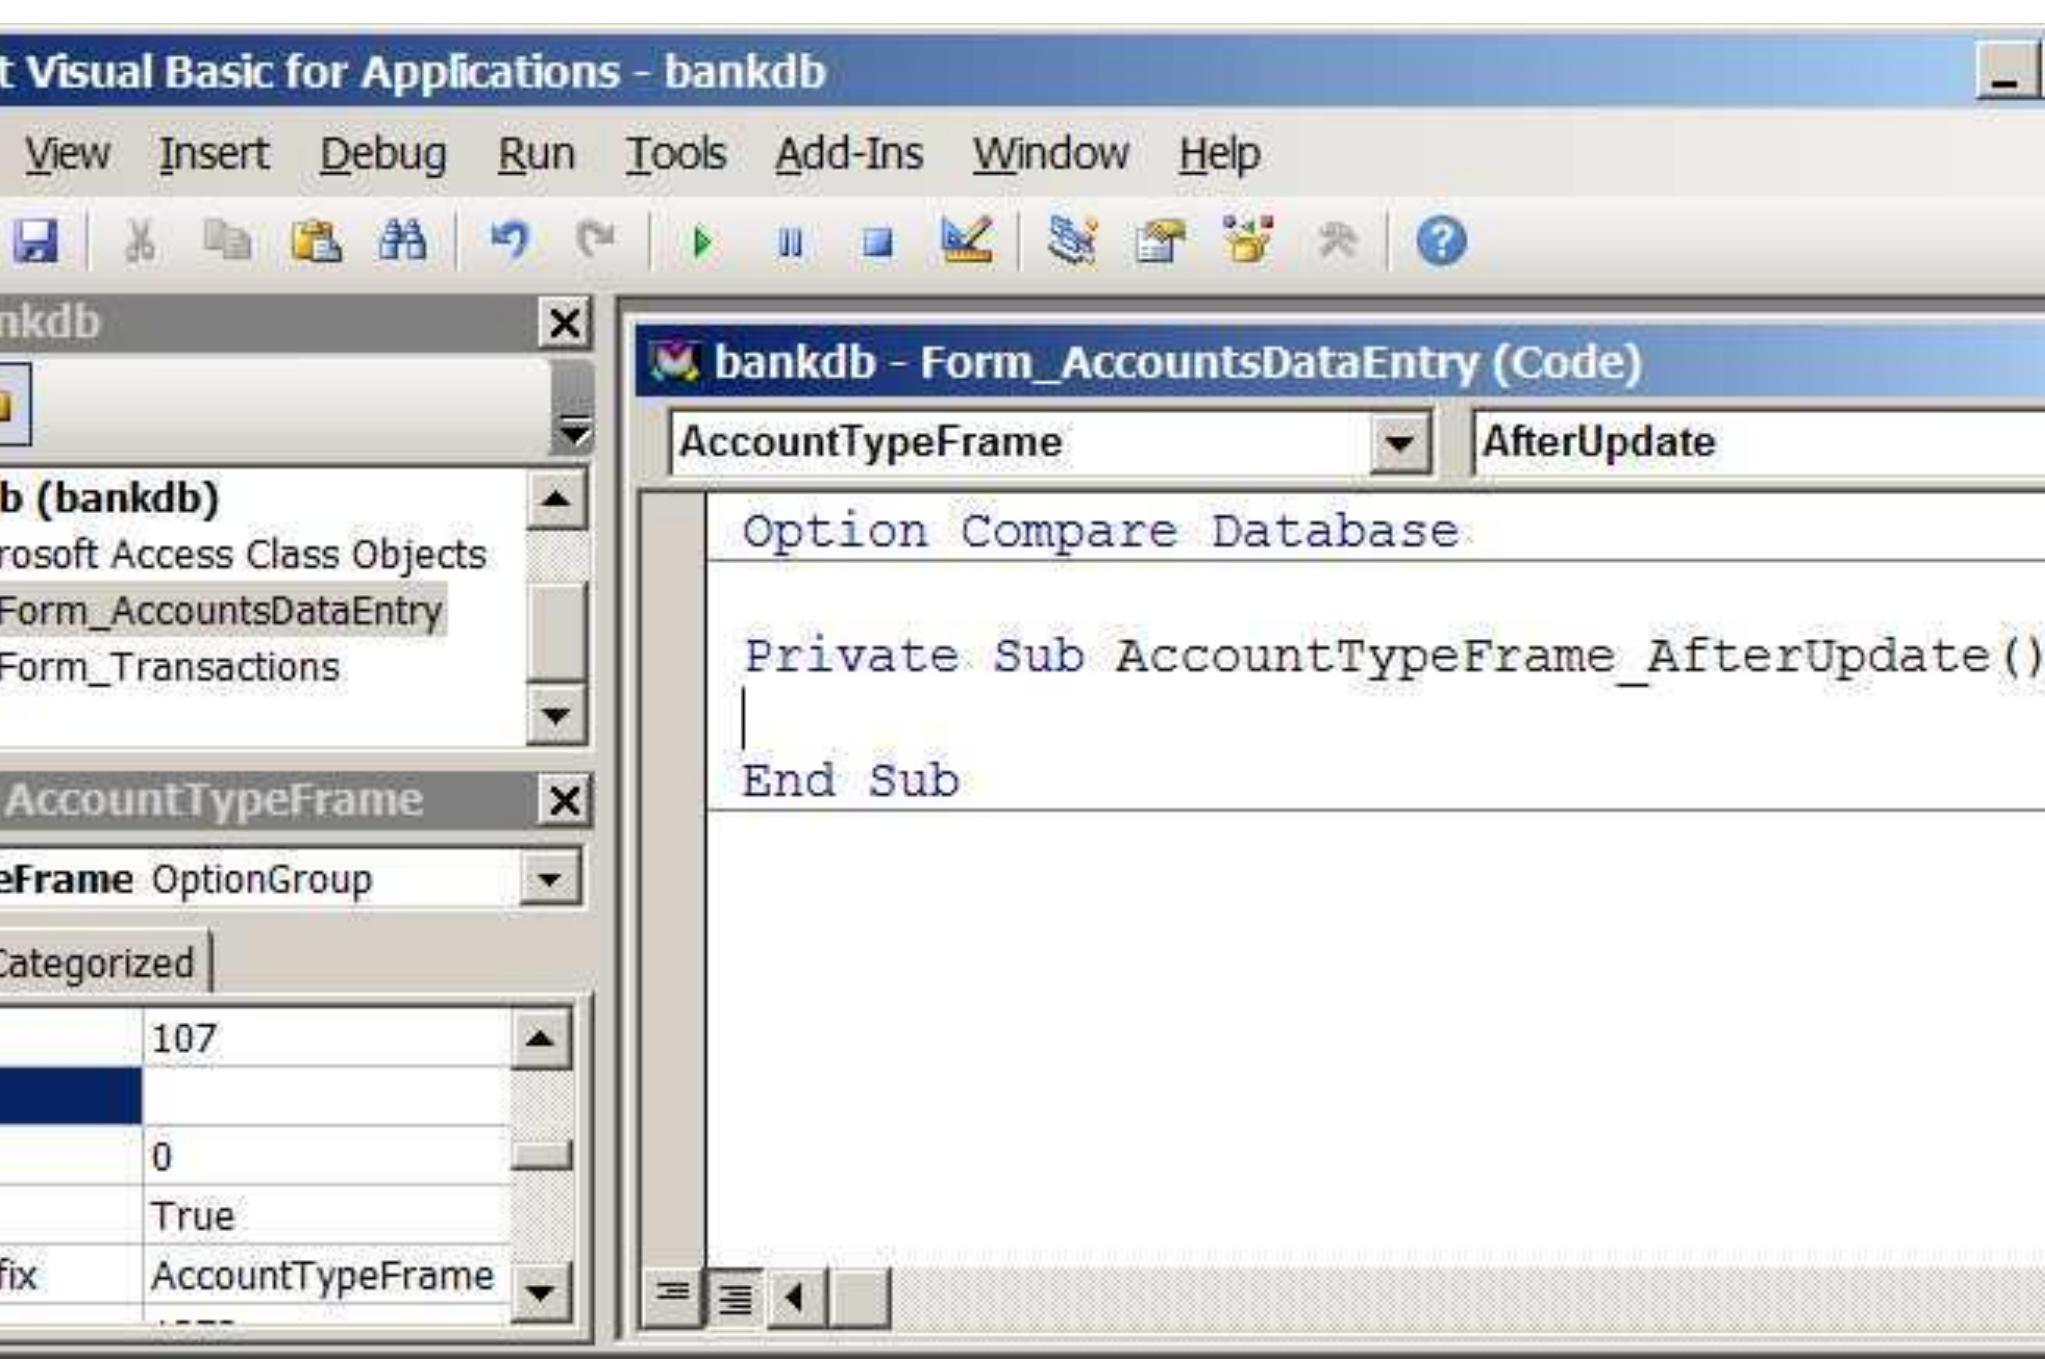Click the Undo arrow icon

pos(509,242)
